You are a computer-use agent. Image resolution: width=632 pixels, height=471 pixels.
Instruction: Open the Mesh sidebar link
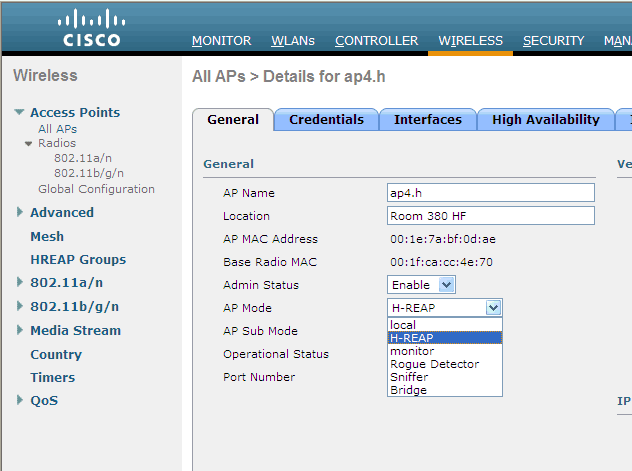click(47, 237)
